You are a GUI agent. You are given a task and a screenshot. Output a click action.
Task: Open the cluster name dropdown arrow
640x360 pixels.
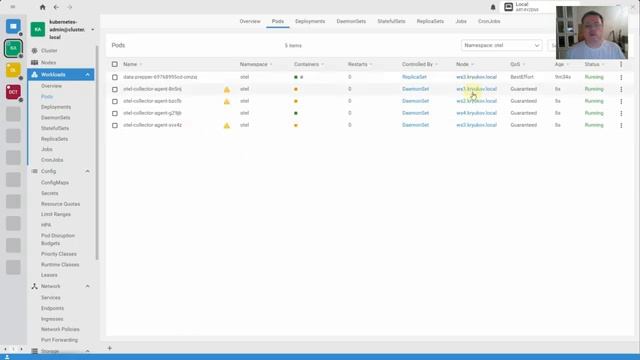pos(93,29)
